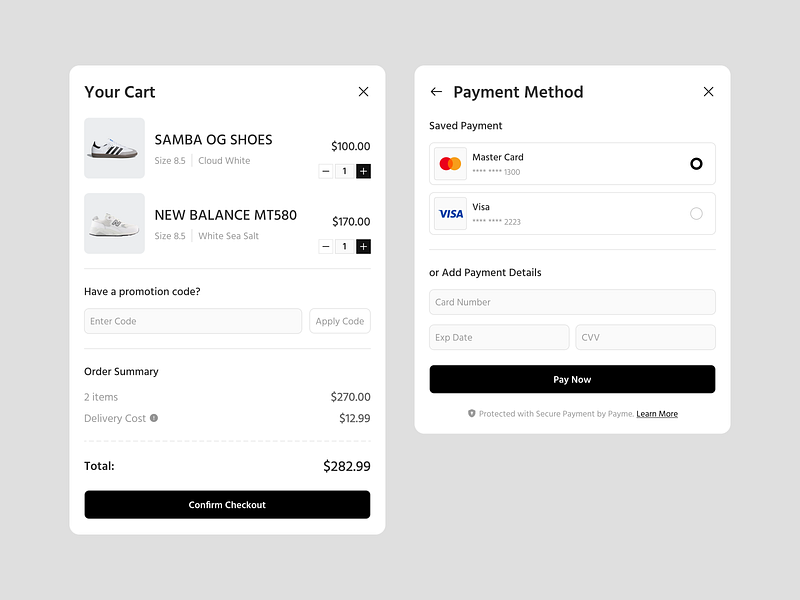Image resolution: width=800 pixels, height=600 pixels.
Task: Click the Exp Date input field
Action: pyautogui.click(x=499, y=337)
